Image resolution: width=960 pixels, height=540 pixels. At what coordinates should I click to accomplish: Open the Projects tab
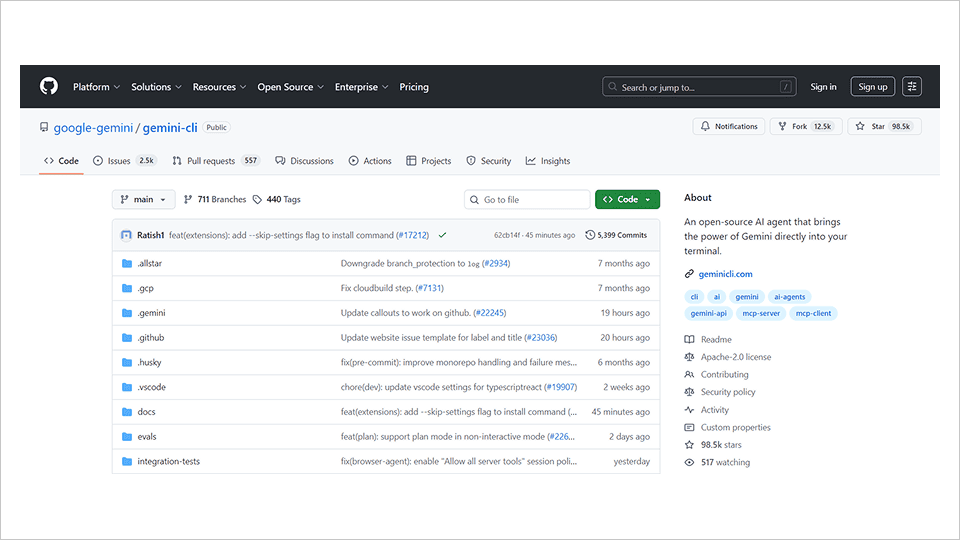tap(429, 160)
